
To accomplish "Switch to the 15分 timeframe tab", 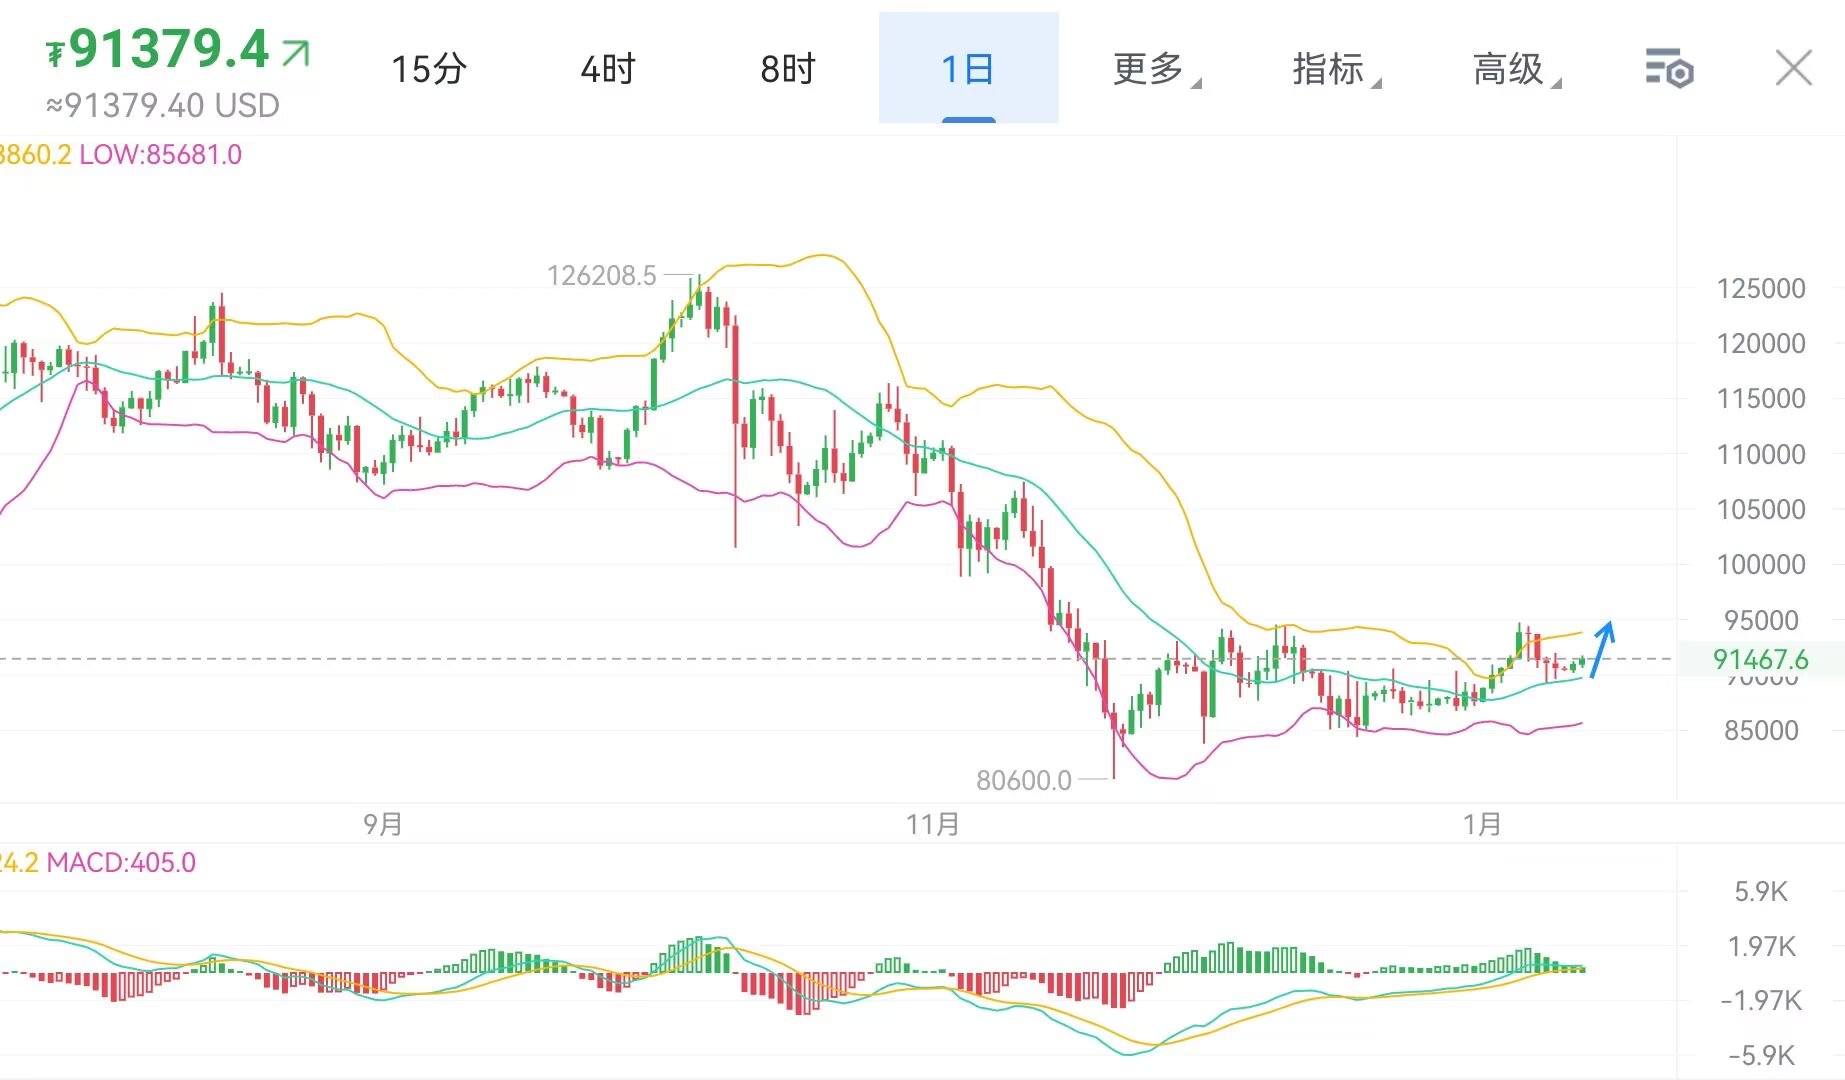I will tap(428, 69).
